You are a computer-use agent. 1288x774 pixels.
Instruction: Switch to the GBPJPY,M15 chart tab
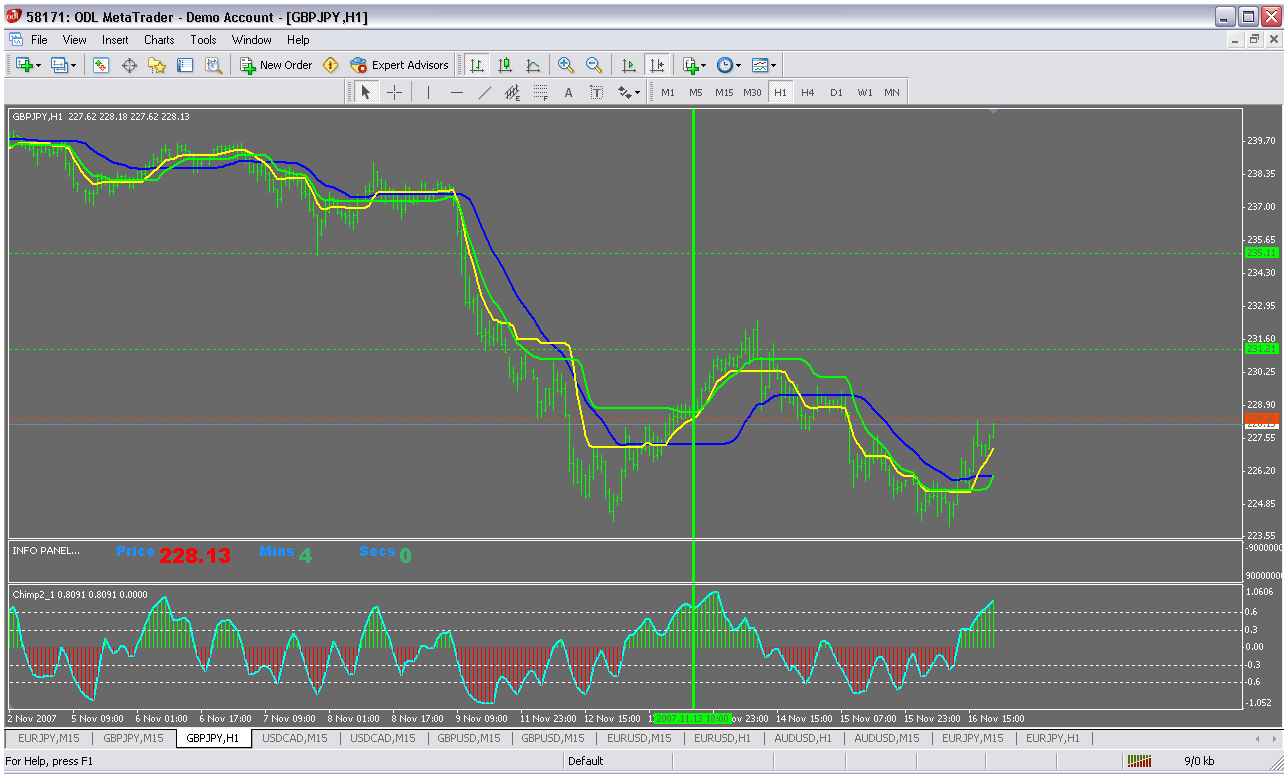[134, 738]
